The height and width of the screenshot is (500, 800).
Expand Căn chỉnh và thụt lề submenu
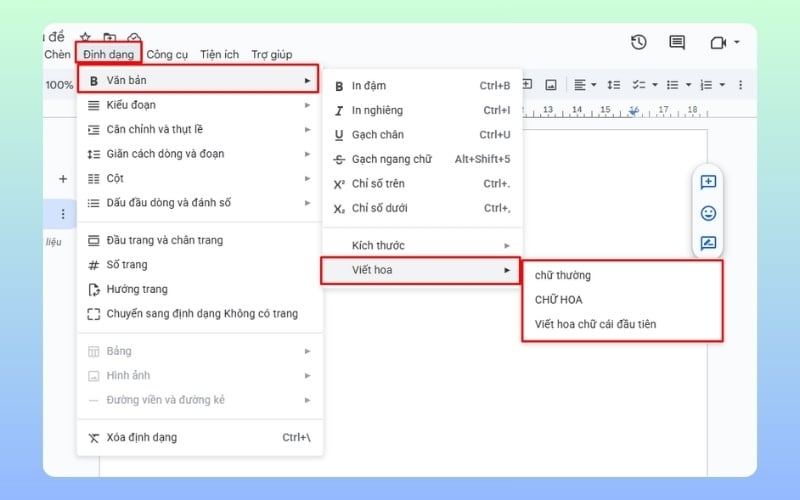pos(199,130)
